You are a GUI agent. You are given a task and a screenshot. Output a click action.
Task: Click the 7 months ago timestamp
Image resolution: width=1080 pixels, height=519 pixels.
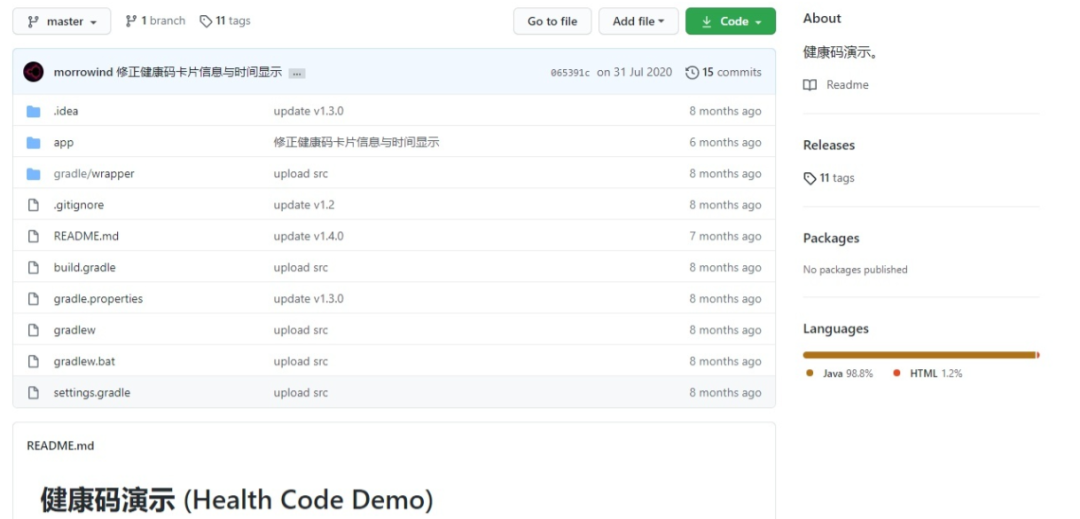pos(725,236)
